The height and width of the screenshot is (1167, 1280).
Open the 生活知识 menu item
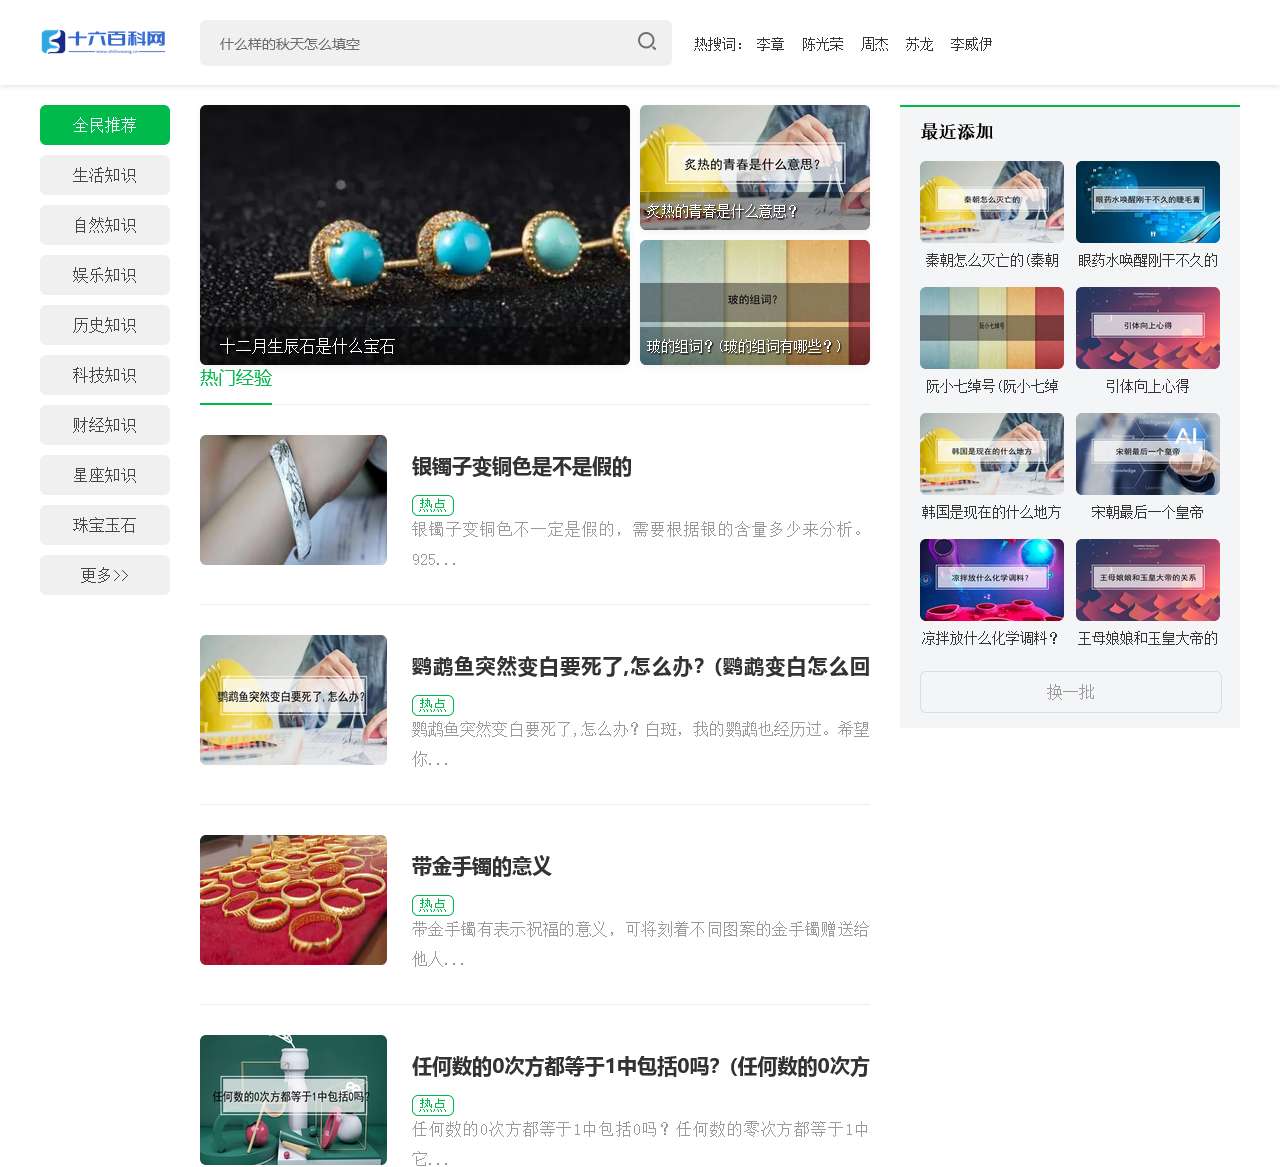point(104,174)
